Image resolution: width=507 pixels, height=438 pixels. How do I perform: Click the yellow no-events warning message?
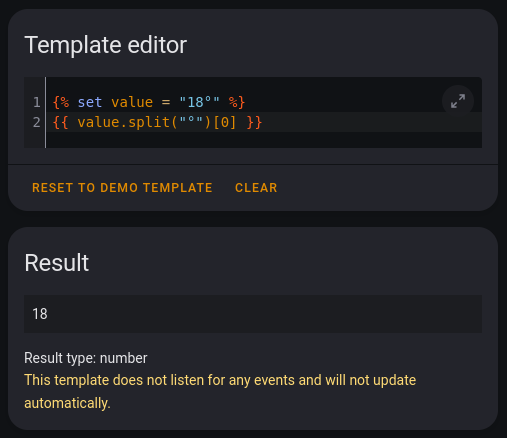point(220,391)
